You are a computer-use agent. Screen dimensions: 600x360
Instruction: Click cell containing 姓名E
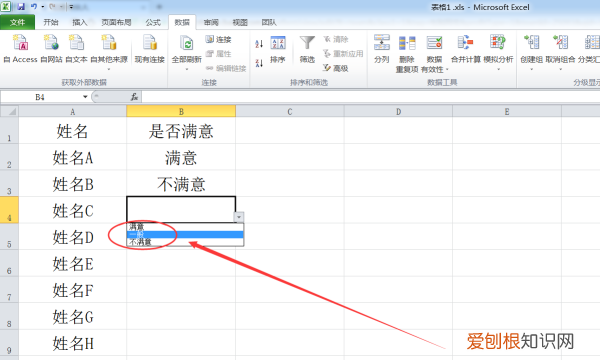[x=73, y=263]
